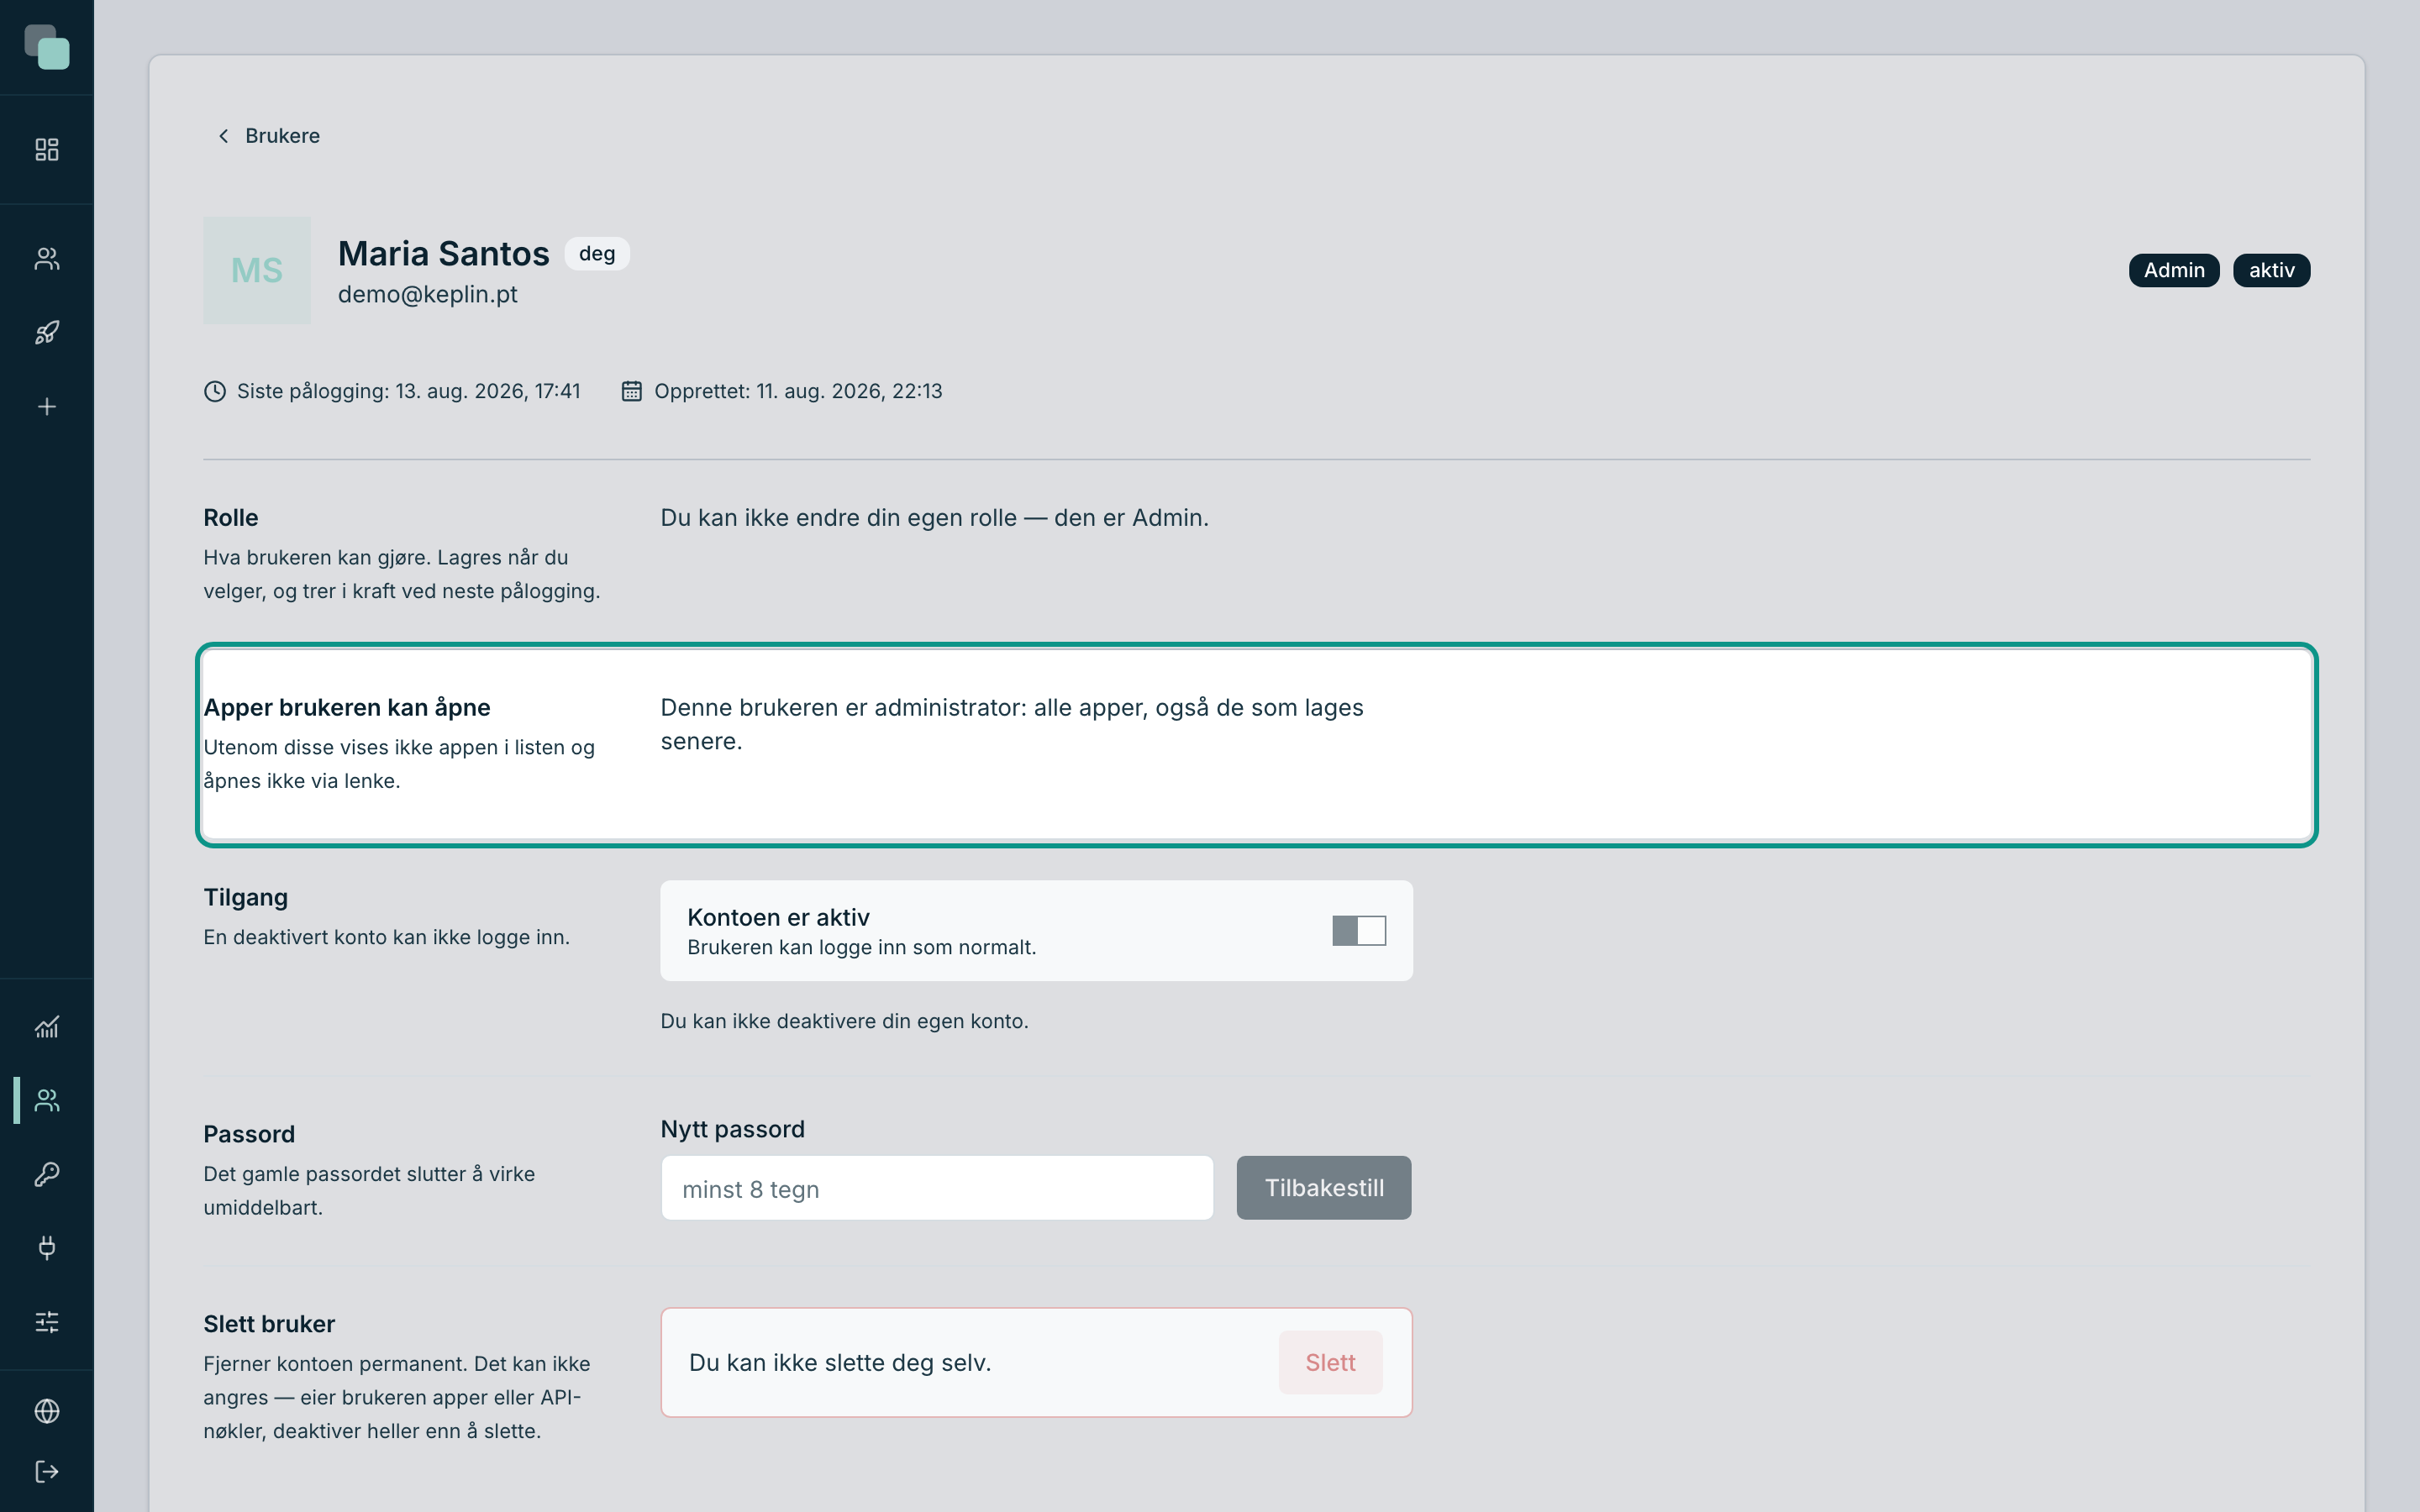Click the plus icon to add new

(x=47, y=407)
